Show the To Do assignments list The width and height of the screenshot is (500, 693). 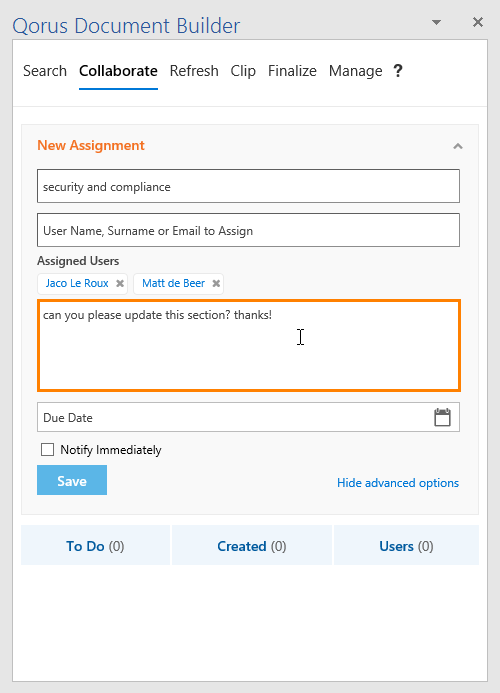(x=95, y=545)
